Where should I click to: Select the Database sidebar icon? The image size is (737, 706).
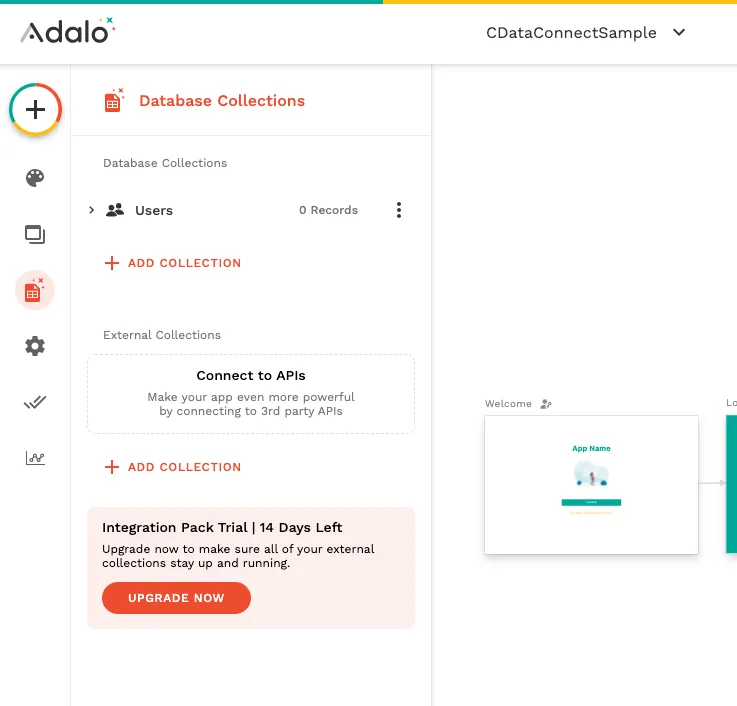click(35, 291)
